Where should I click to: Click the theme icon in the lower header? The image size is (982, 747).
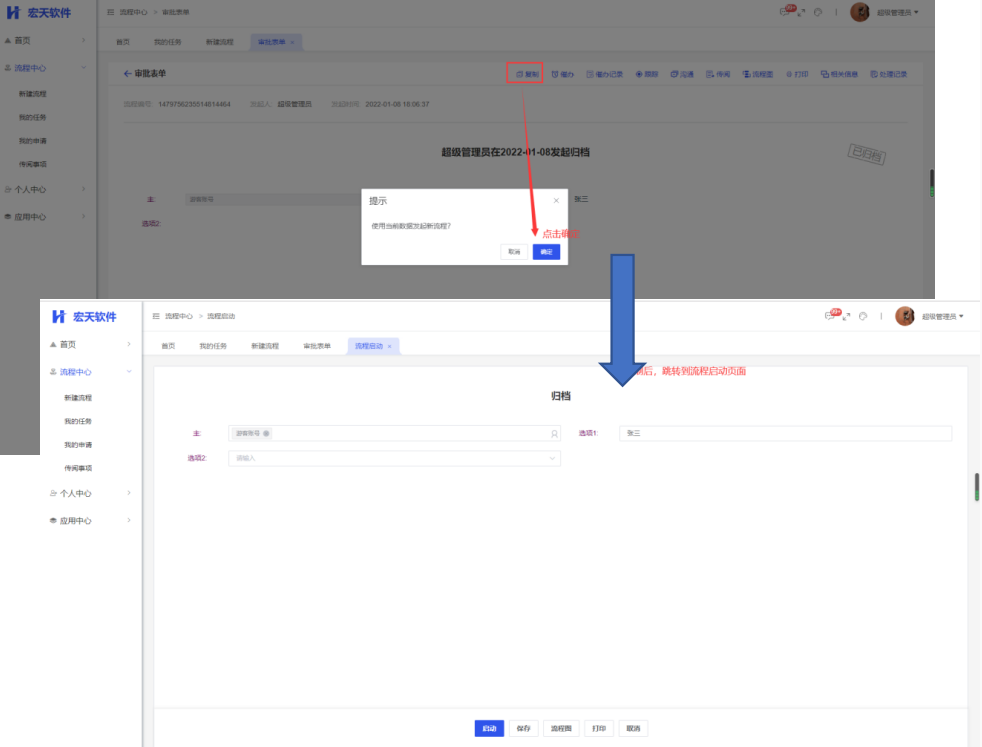[863, 316]
